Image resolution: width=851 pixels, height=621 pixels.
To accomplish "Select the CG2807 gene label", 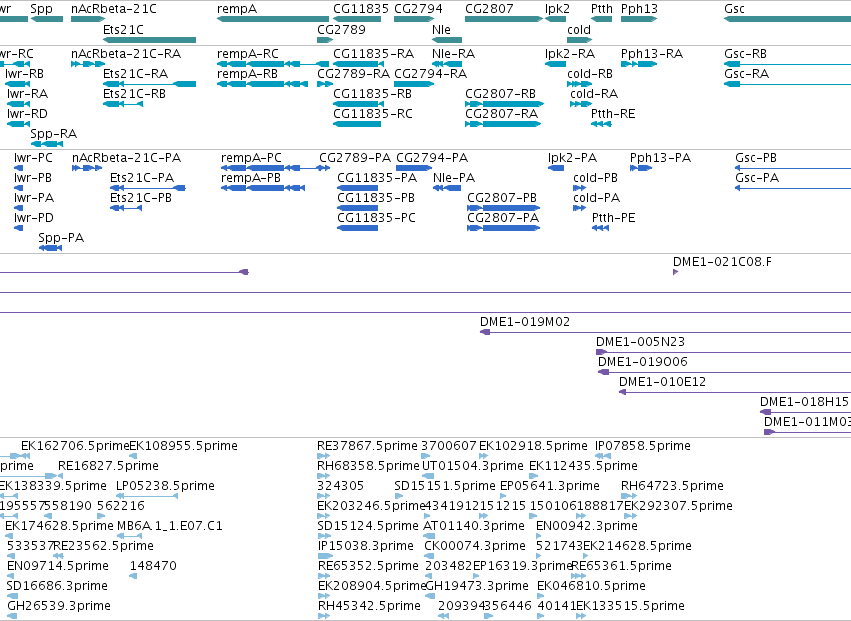I will 489,9.
